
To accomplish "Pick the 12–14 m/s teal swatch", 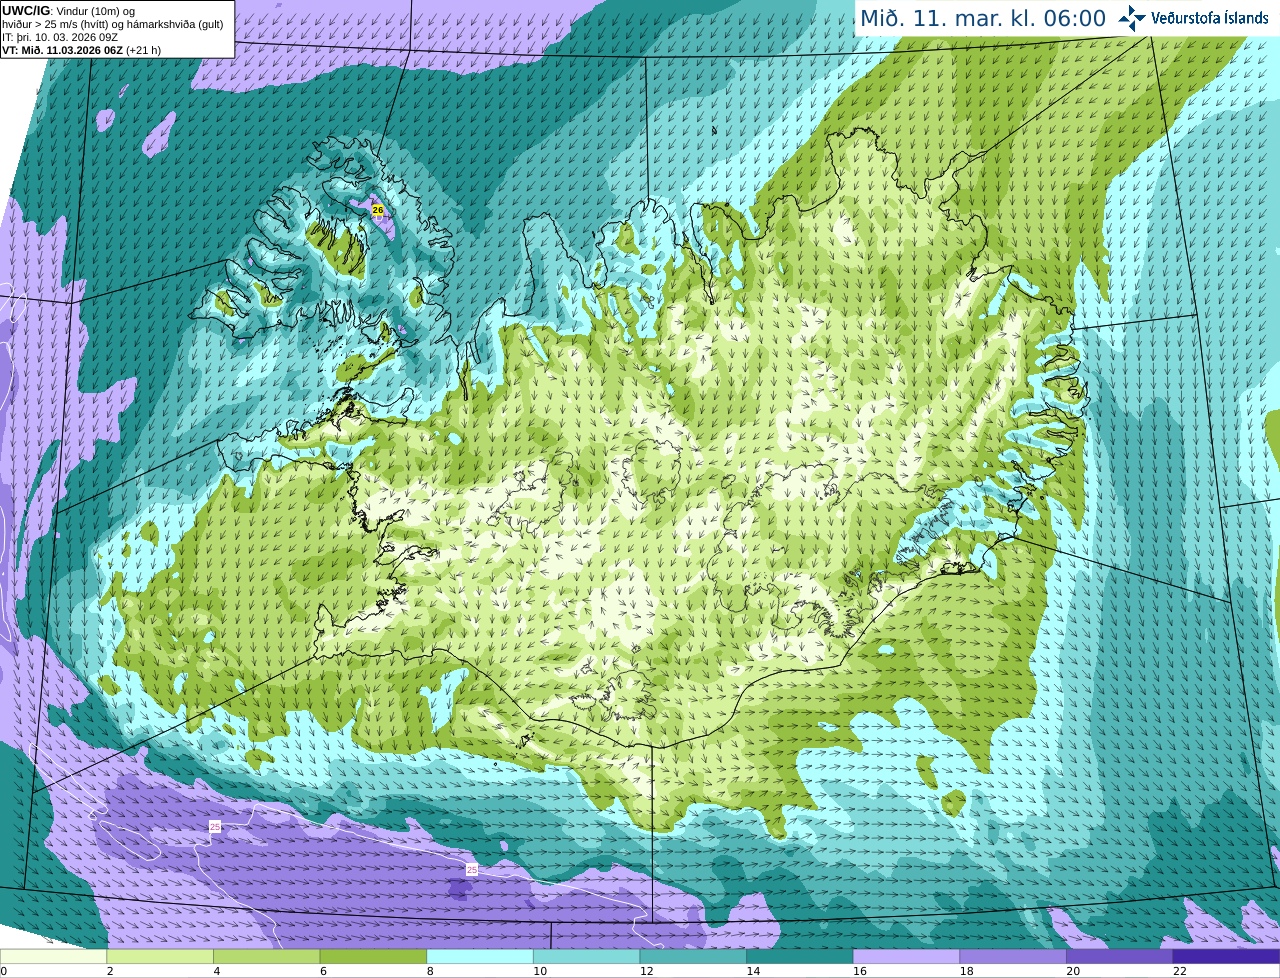I will point(693,956).
